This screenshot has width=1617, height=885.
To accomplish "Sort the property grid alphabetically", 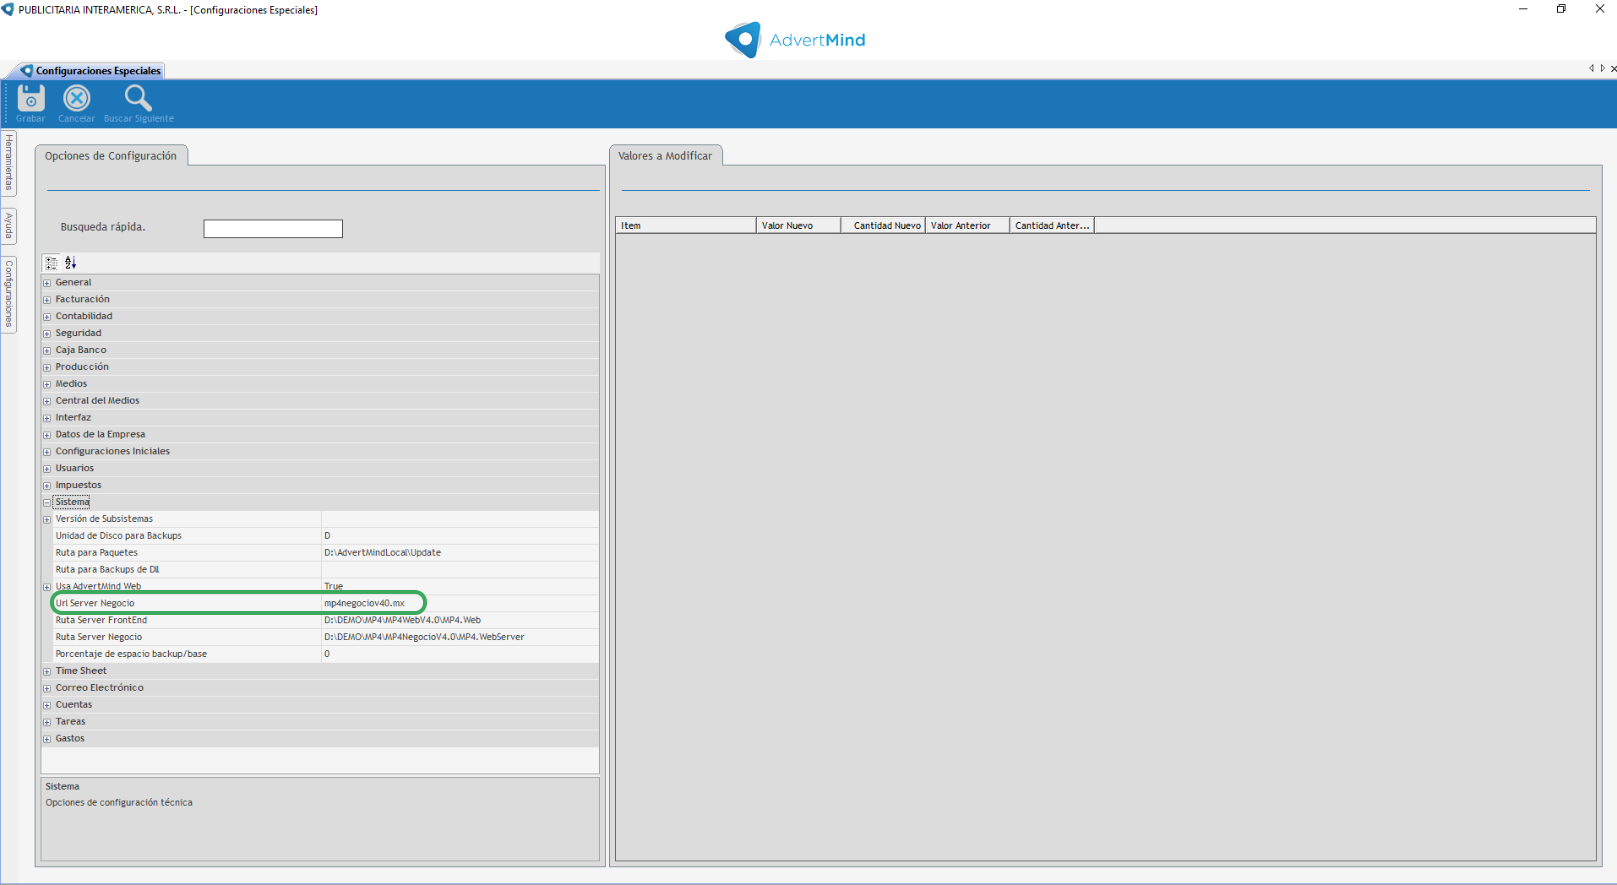I will tap(70, 263).
